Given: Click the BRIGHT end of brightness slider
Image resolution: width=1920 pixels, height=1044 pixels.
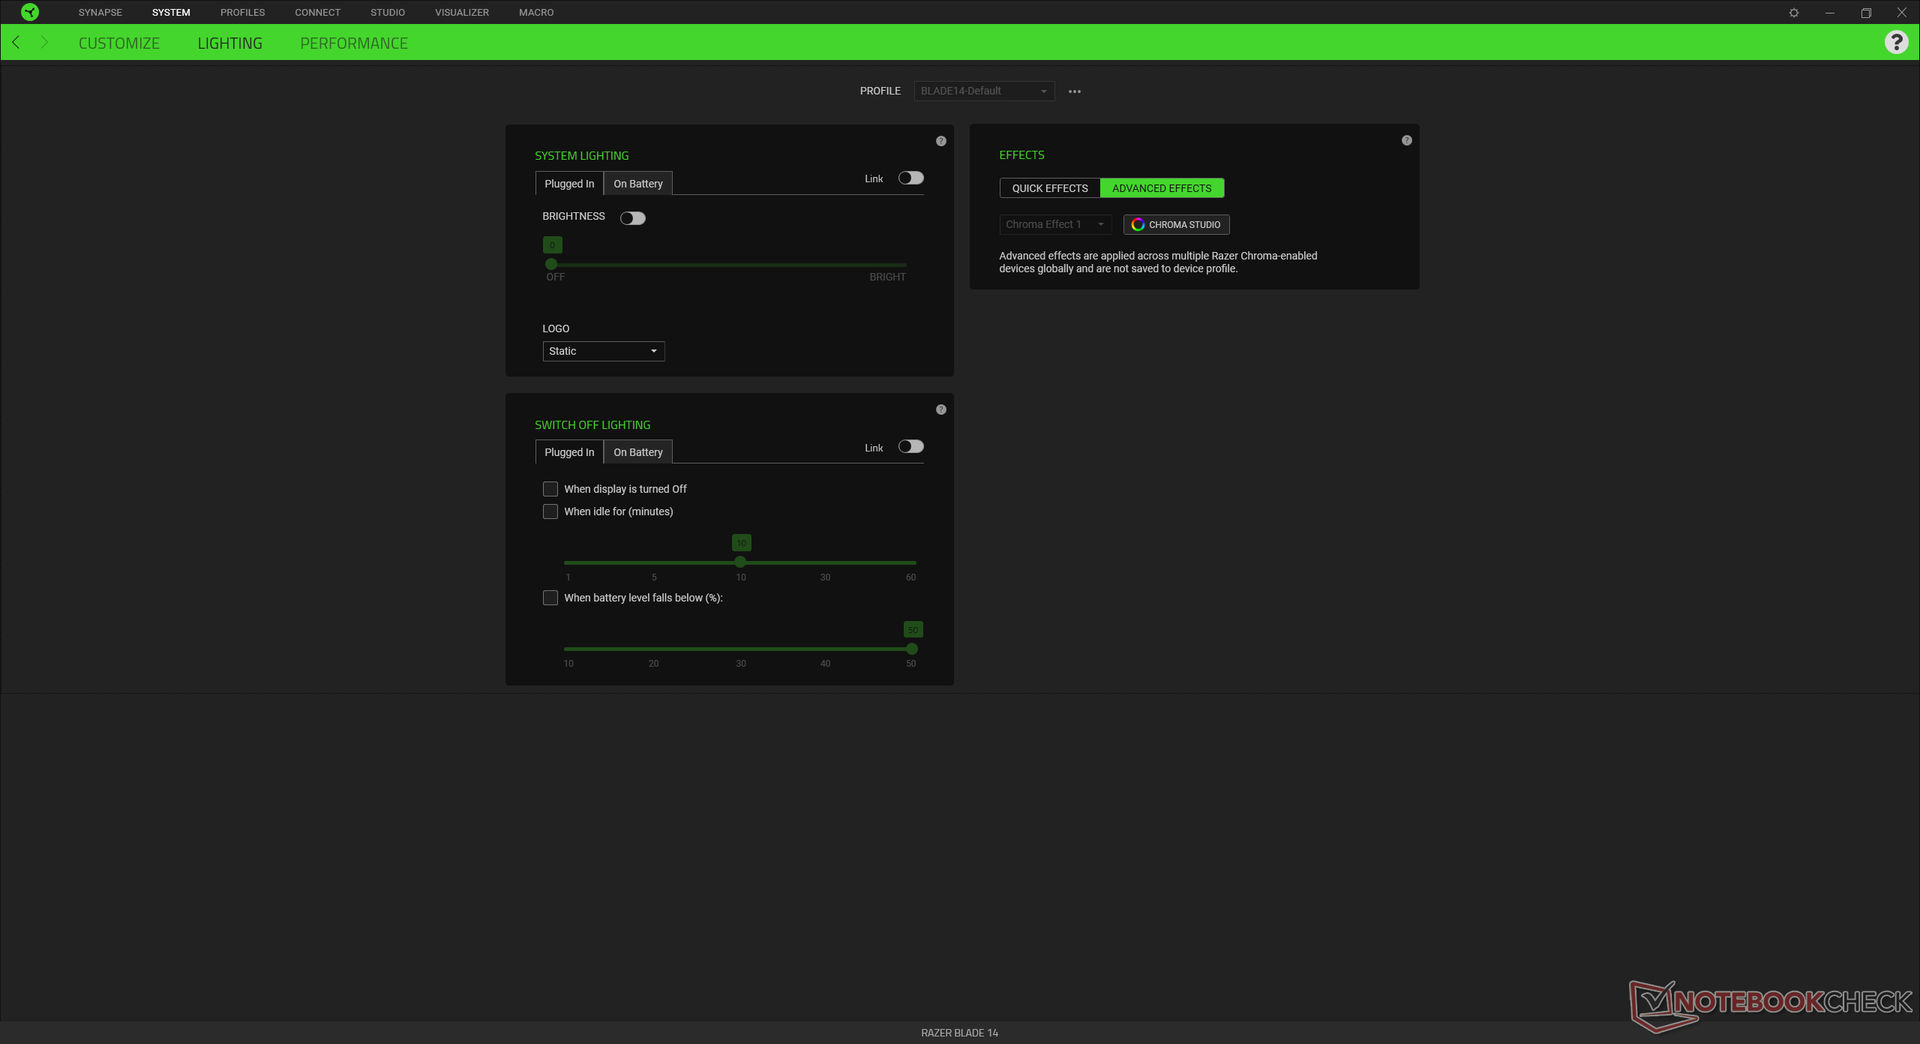Looking at the screenshot, I should click(887, 277).
